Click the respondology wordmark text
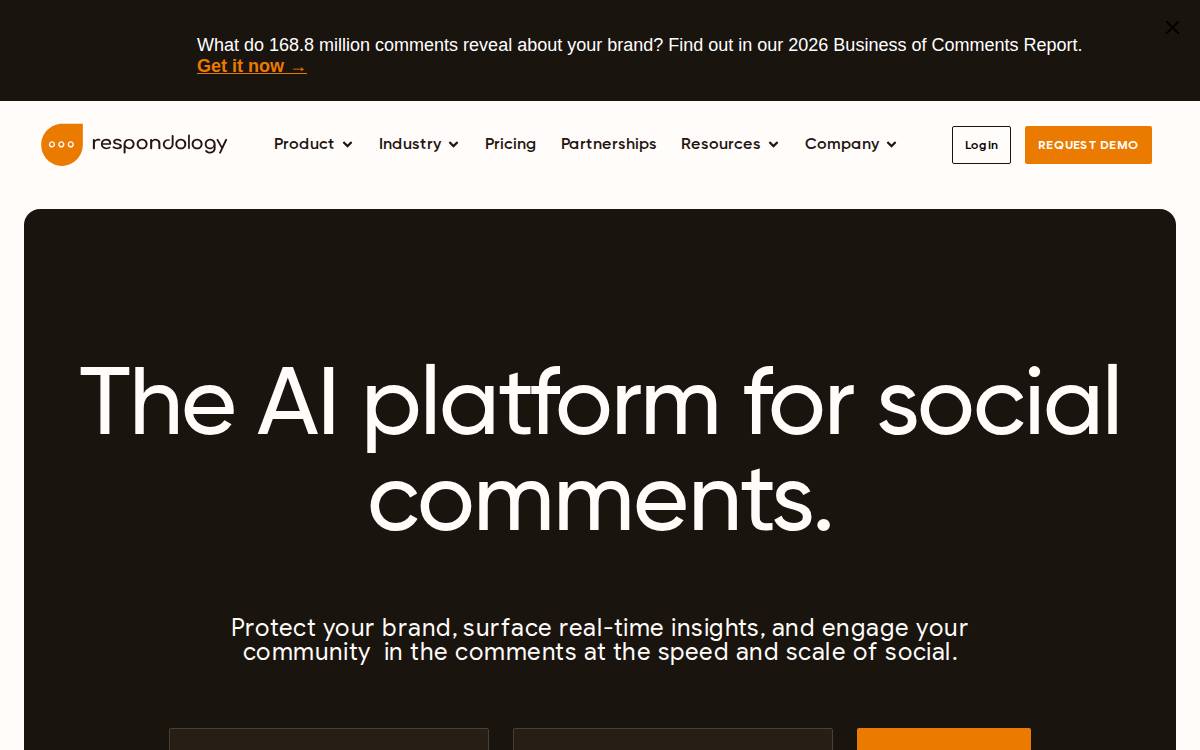 160,144
